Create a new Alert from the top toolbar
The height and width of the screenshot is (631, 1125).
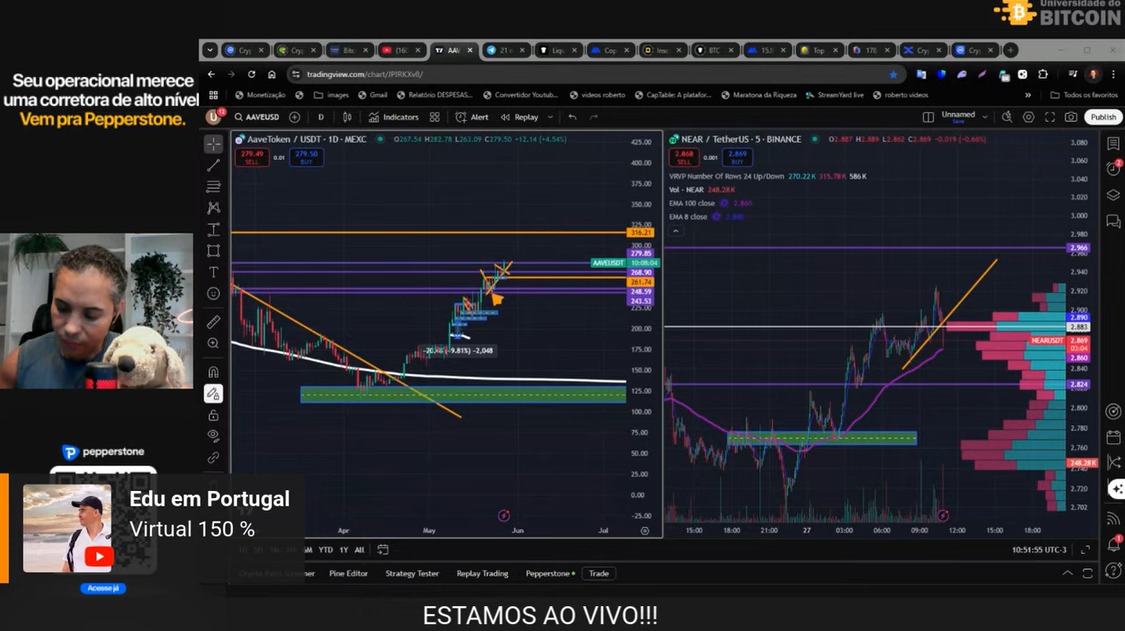(x=470, y=117)
